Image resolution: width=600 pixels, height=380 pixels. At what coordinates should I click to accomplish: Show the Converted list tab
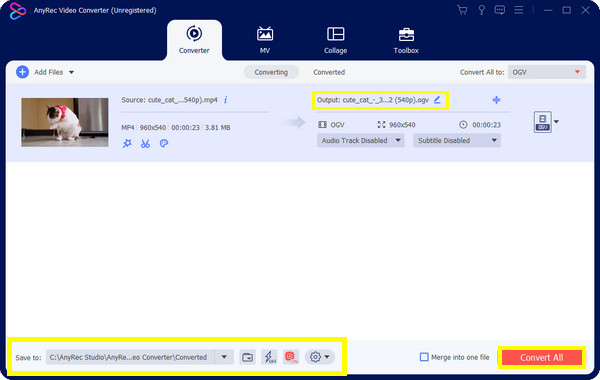tap(329, 72)
